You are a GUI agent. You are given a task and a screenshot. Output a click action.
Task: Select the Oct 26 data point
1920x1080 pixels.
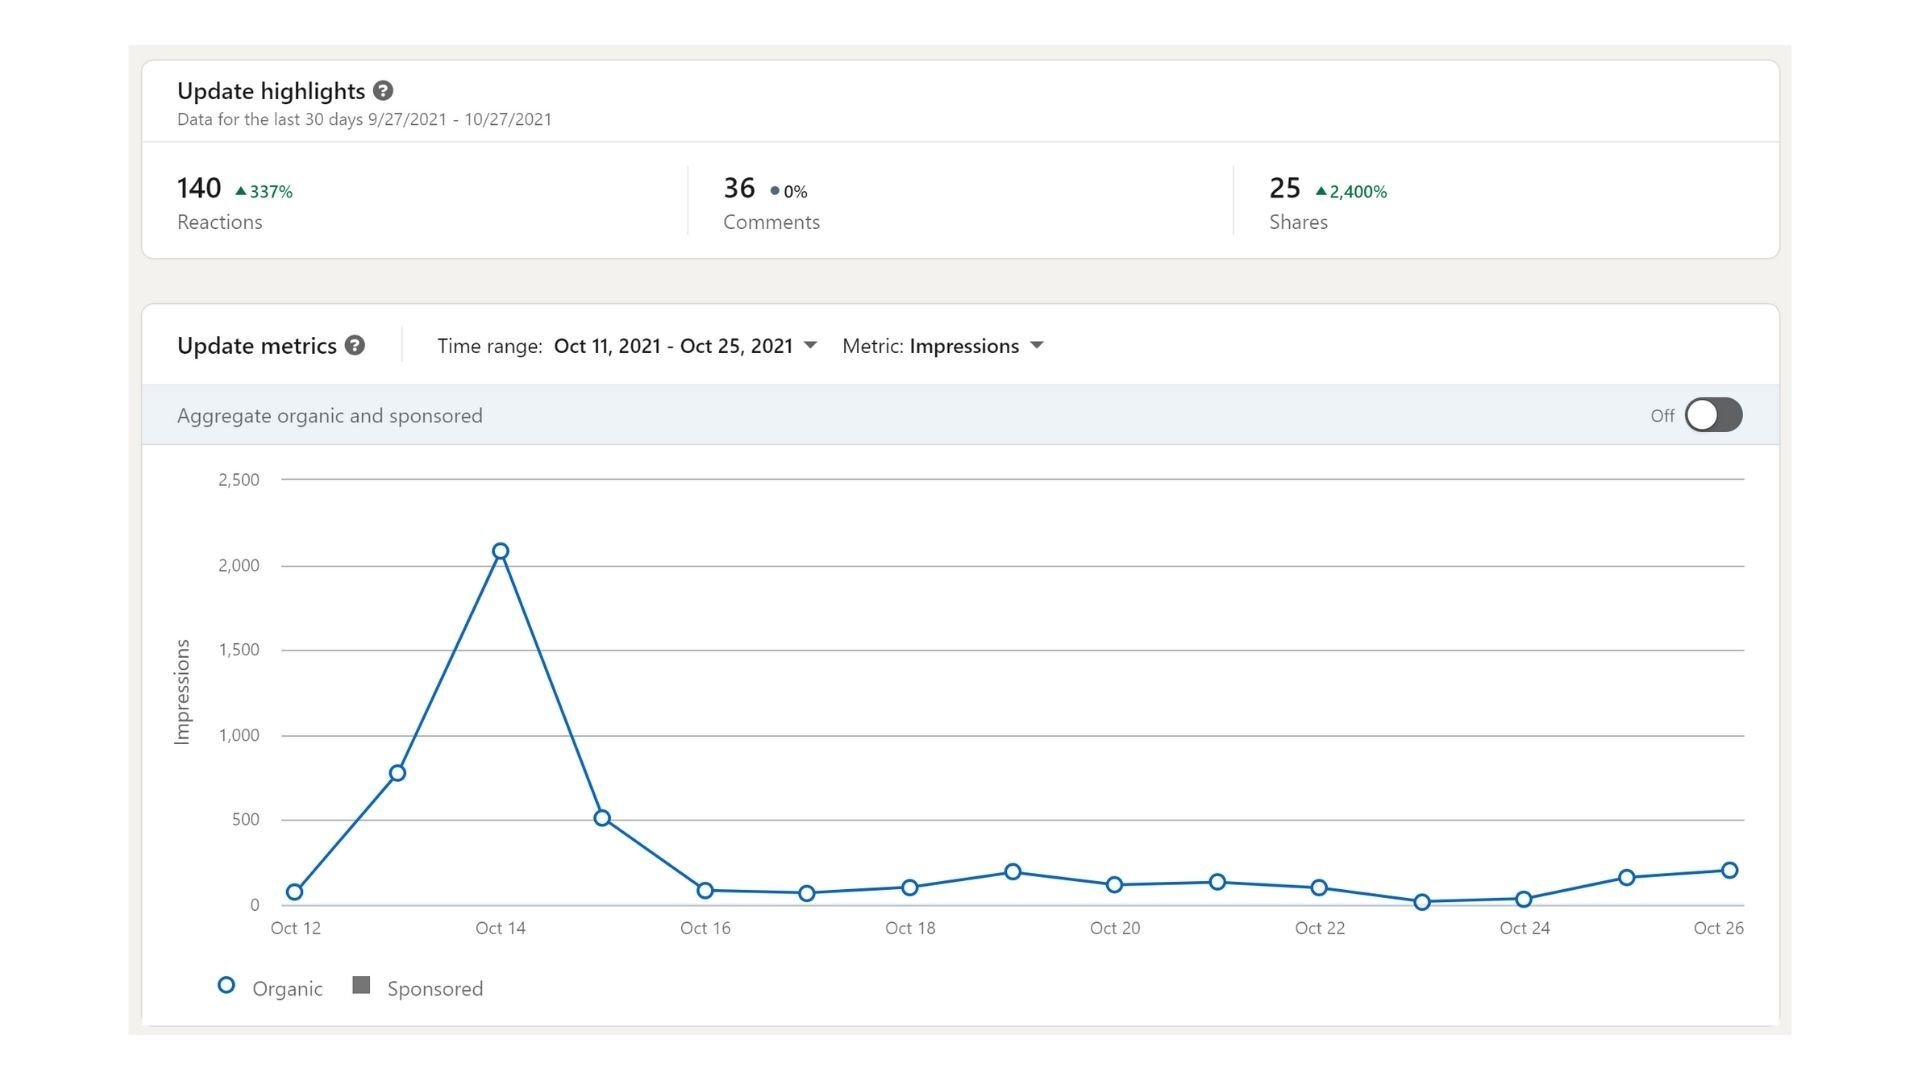1729,870
